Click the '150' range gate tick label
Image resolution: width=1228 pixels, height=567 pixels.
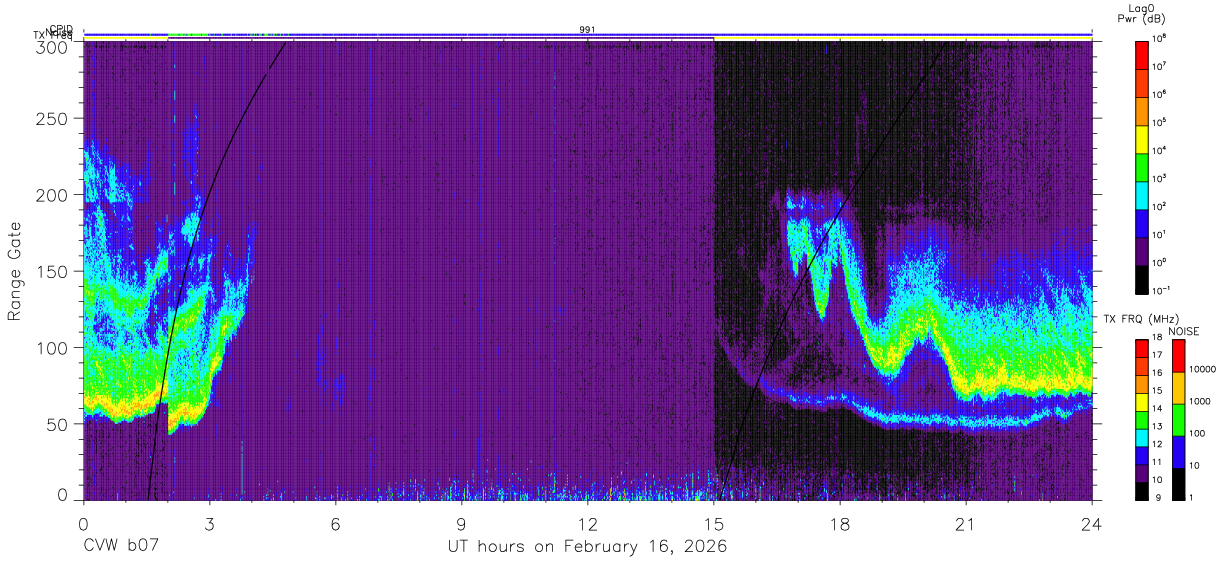pyautogui.click(x=54, y=271)
